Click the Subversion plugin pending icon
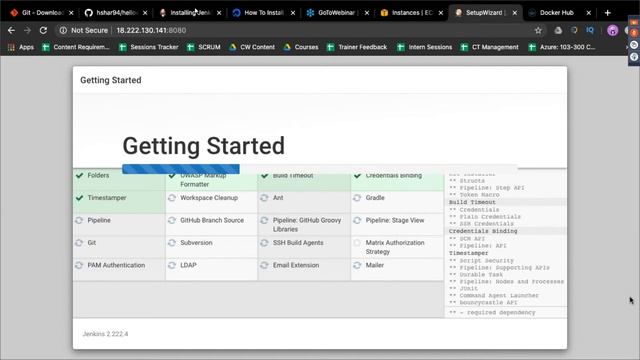This screenshot has width=640, height=360. click(172, 243)
